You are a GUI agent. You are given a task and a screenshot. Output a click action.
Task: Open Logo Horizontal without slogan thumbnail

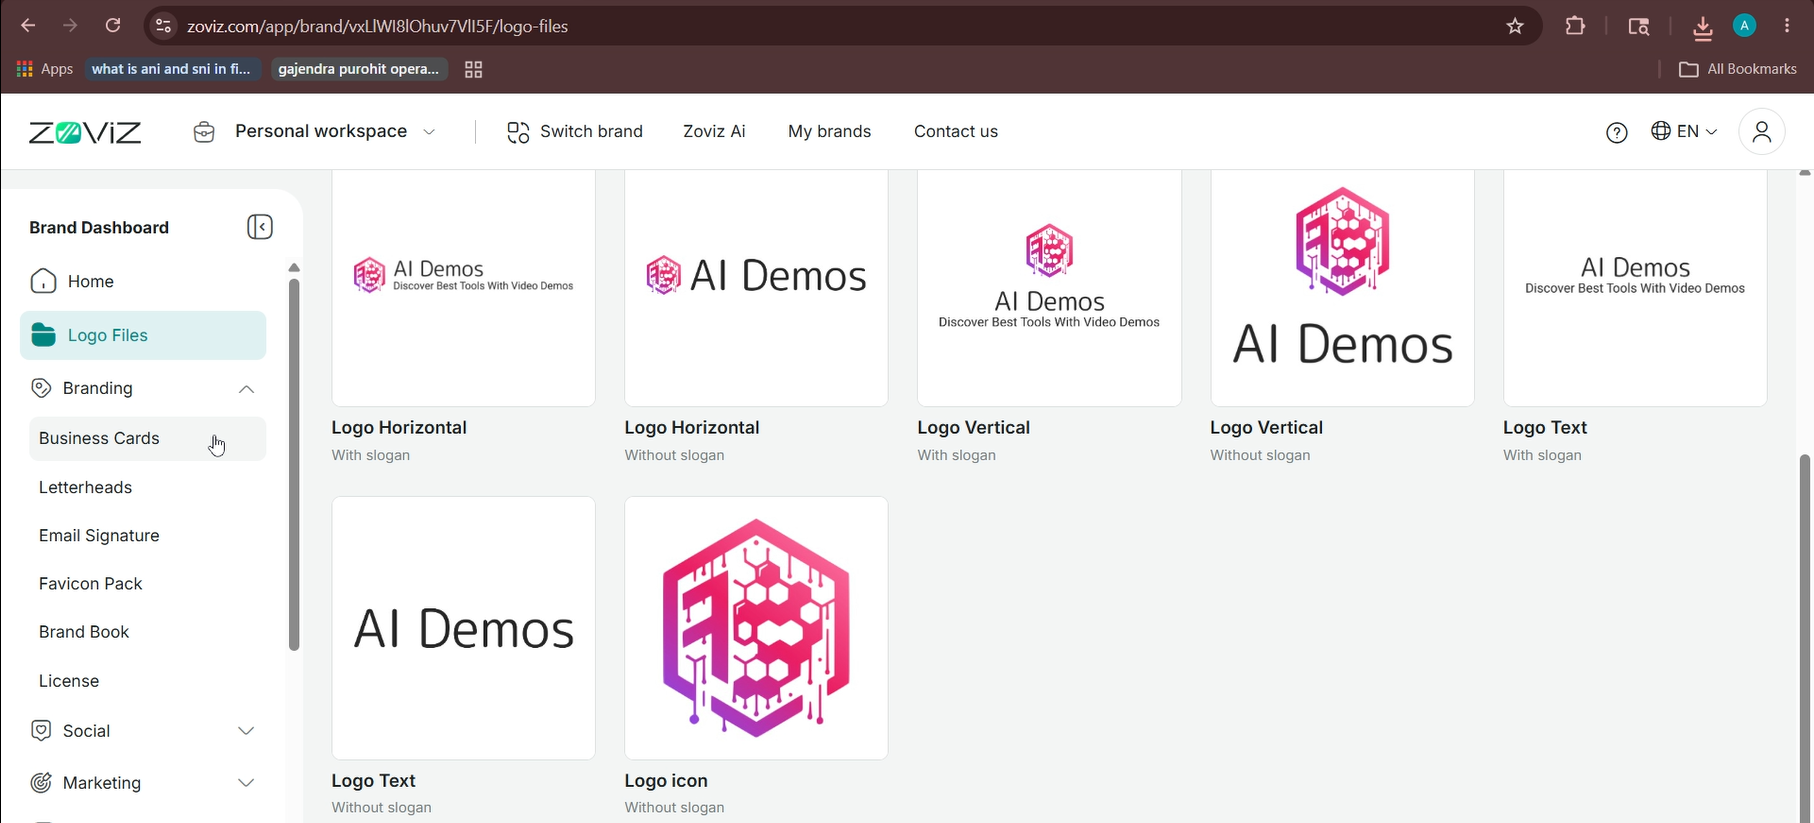[x=756, y=288]
